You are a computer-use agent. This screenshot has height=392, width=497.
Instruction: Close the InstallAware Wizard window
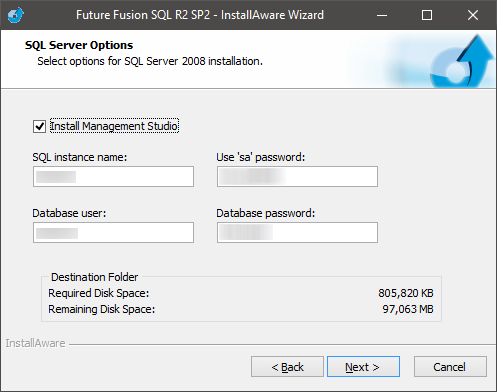(x=473, y=15)
